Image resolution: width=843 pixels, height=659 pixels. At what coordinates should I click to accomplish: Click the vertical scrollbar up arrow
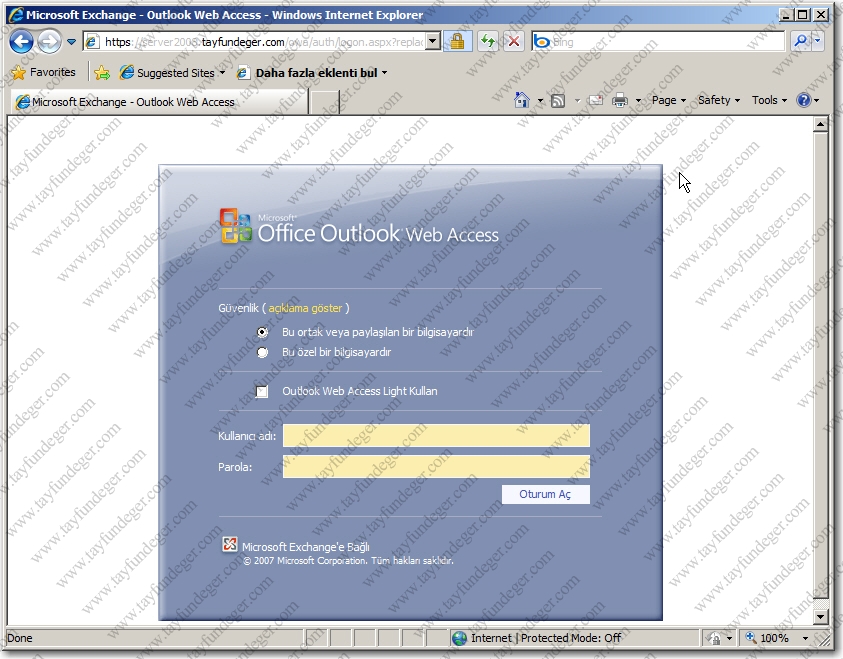(820, 125)
